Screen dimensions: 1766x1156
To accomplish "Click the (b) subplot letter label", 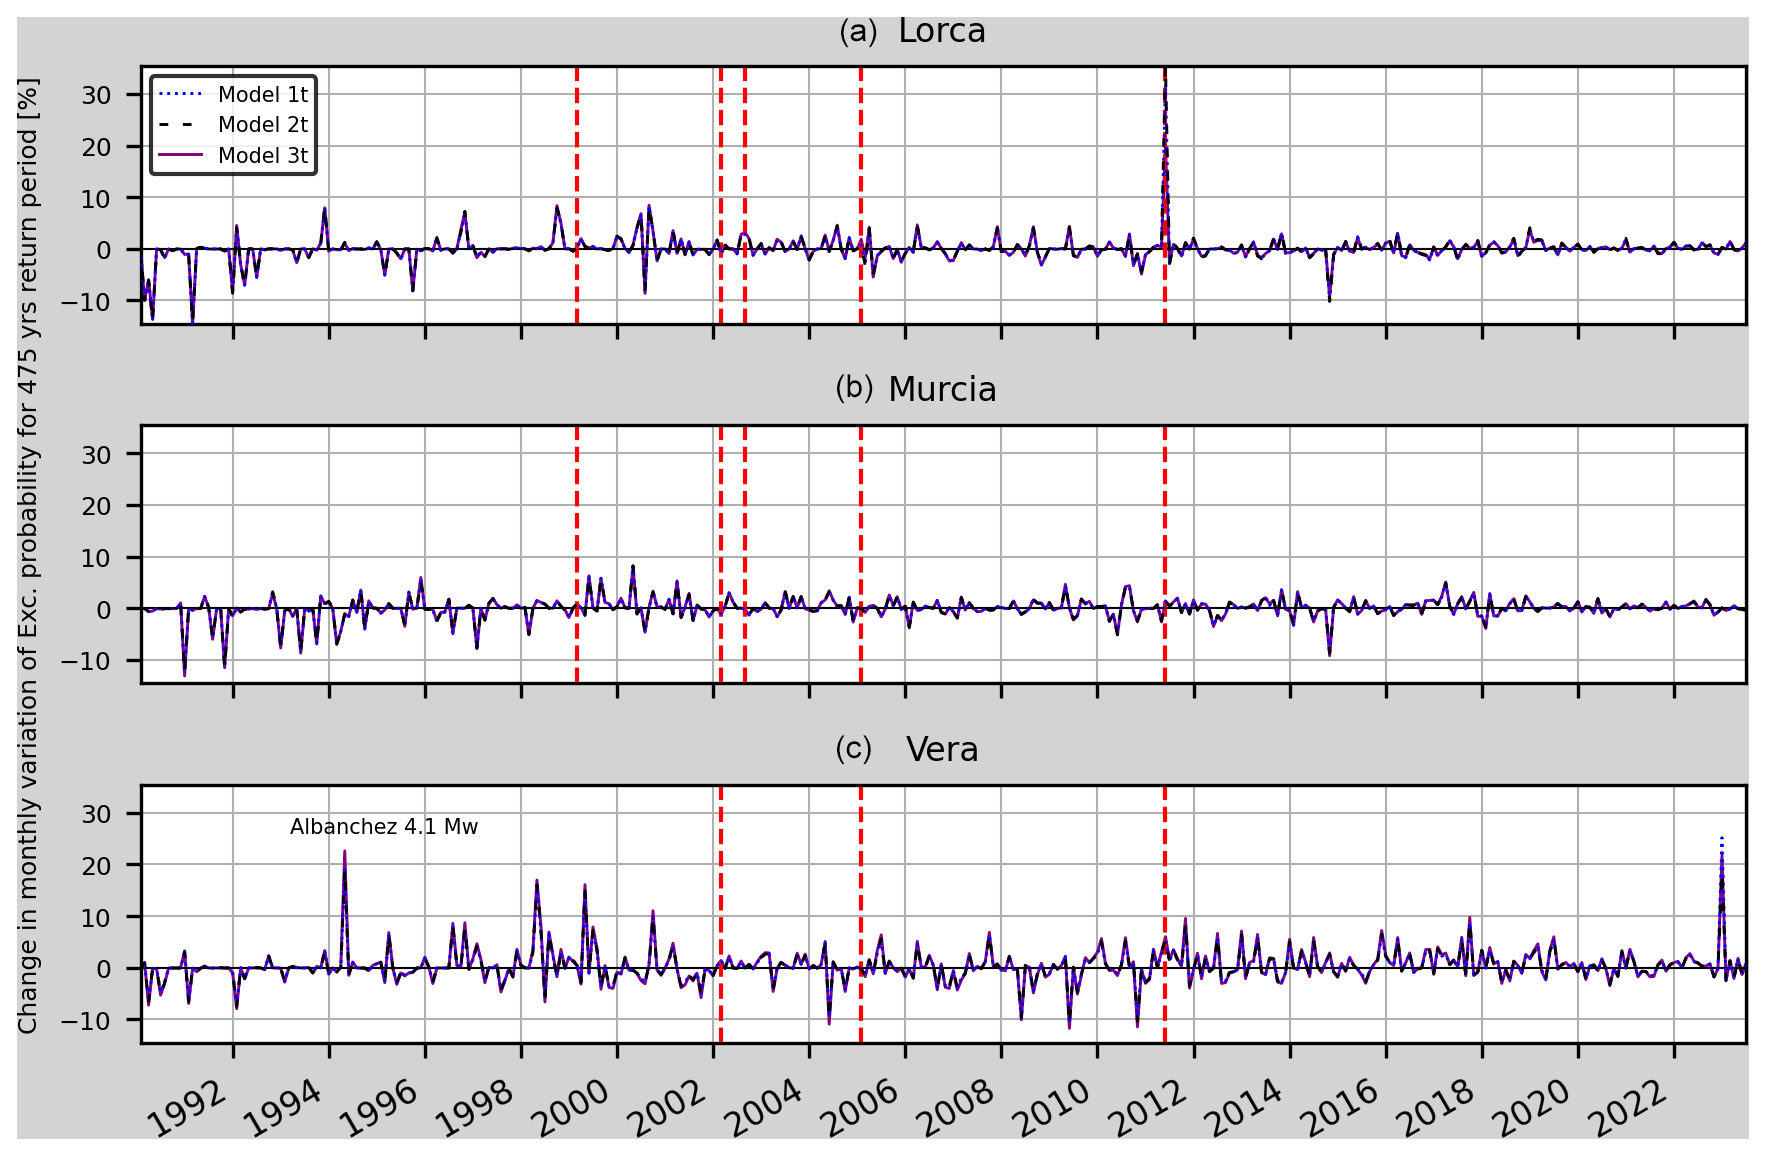I will pyautogui.click(x=853, y=389).
